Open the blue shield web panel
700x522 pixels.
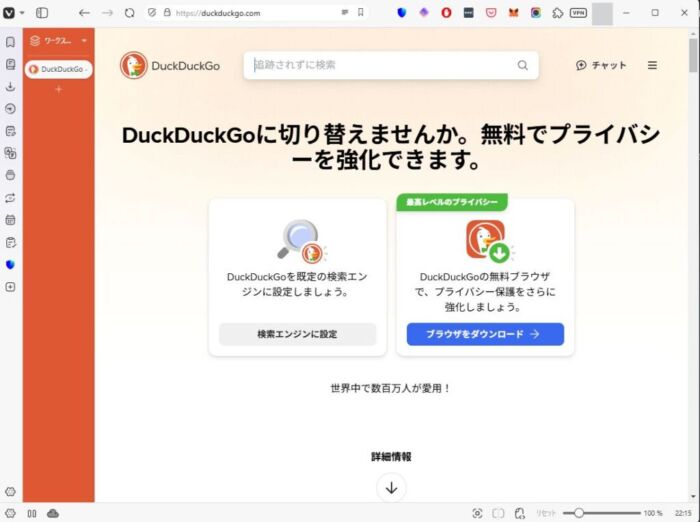coord(10,264)
